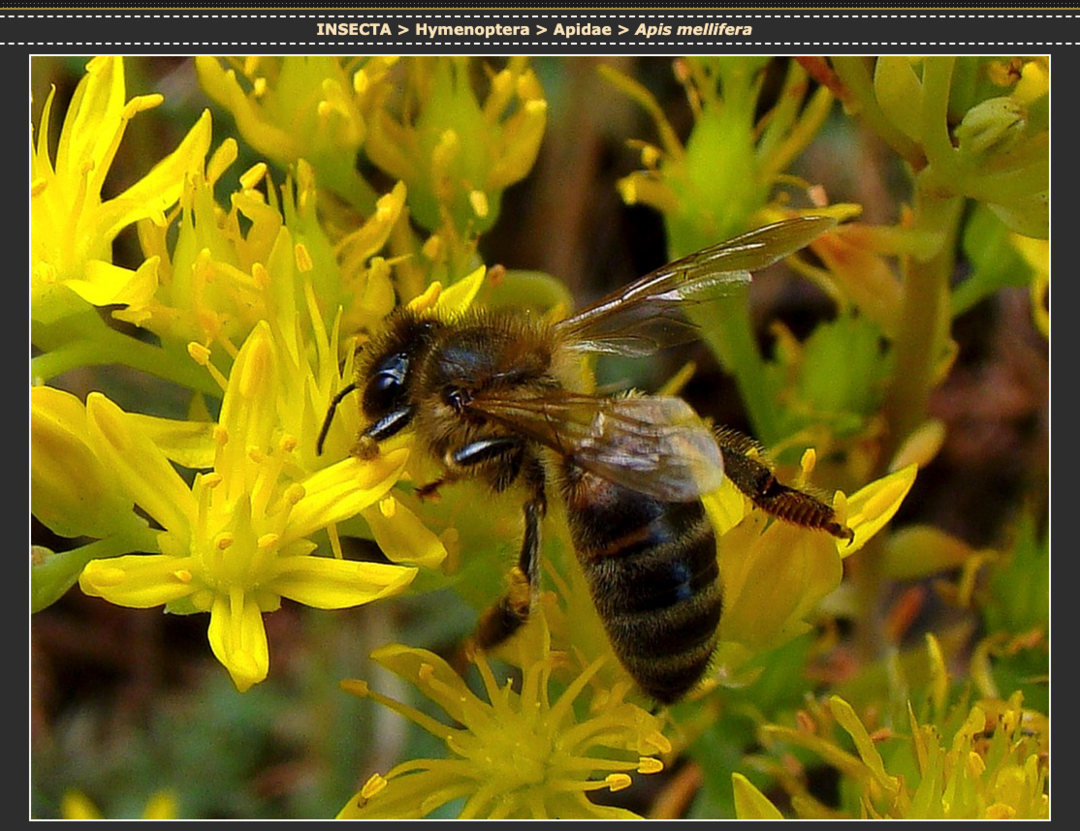Screen dimensions: 1080x831
Task: Click the green flower bud at top right
Action: [988, 125]
